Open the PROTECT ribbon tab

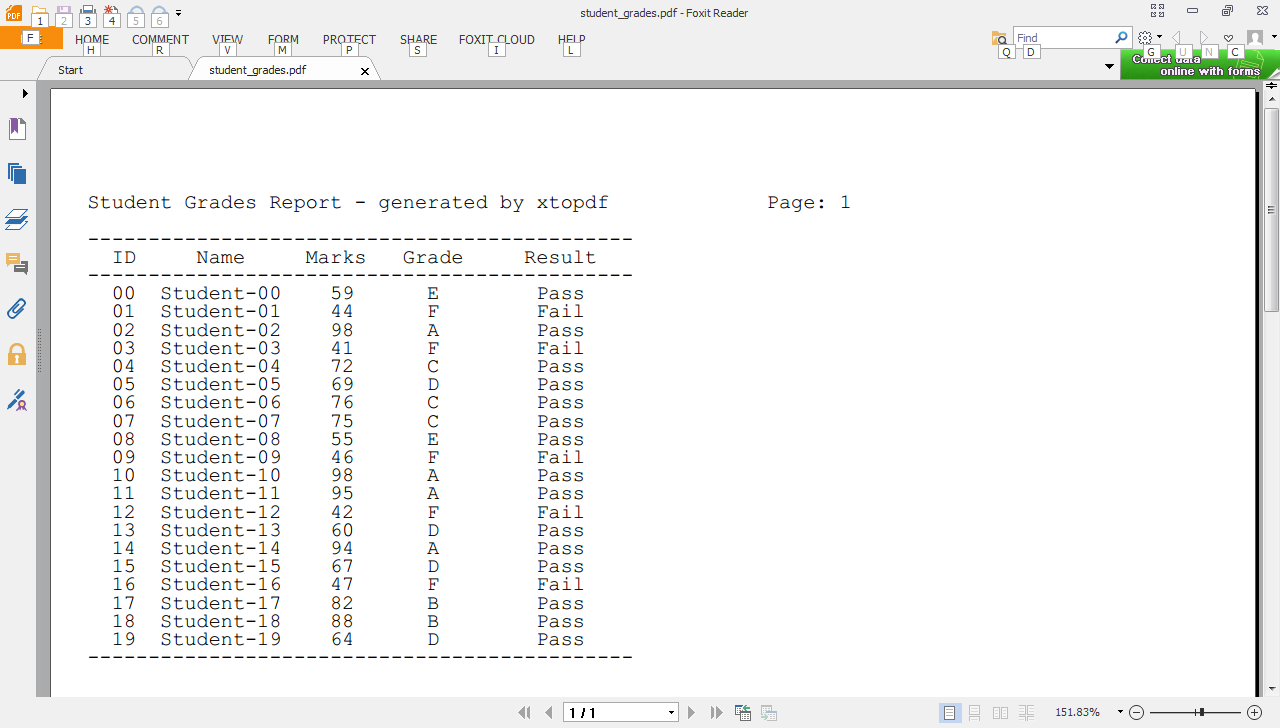pyautogui.click(x=348, y=40)
